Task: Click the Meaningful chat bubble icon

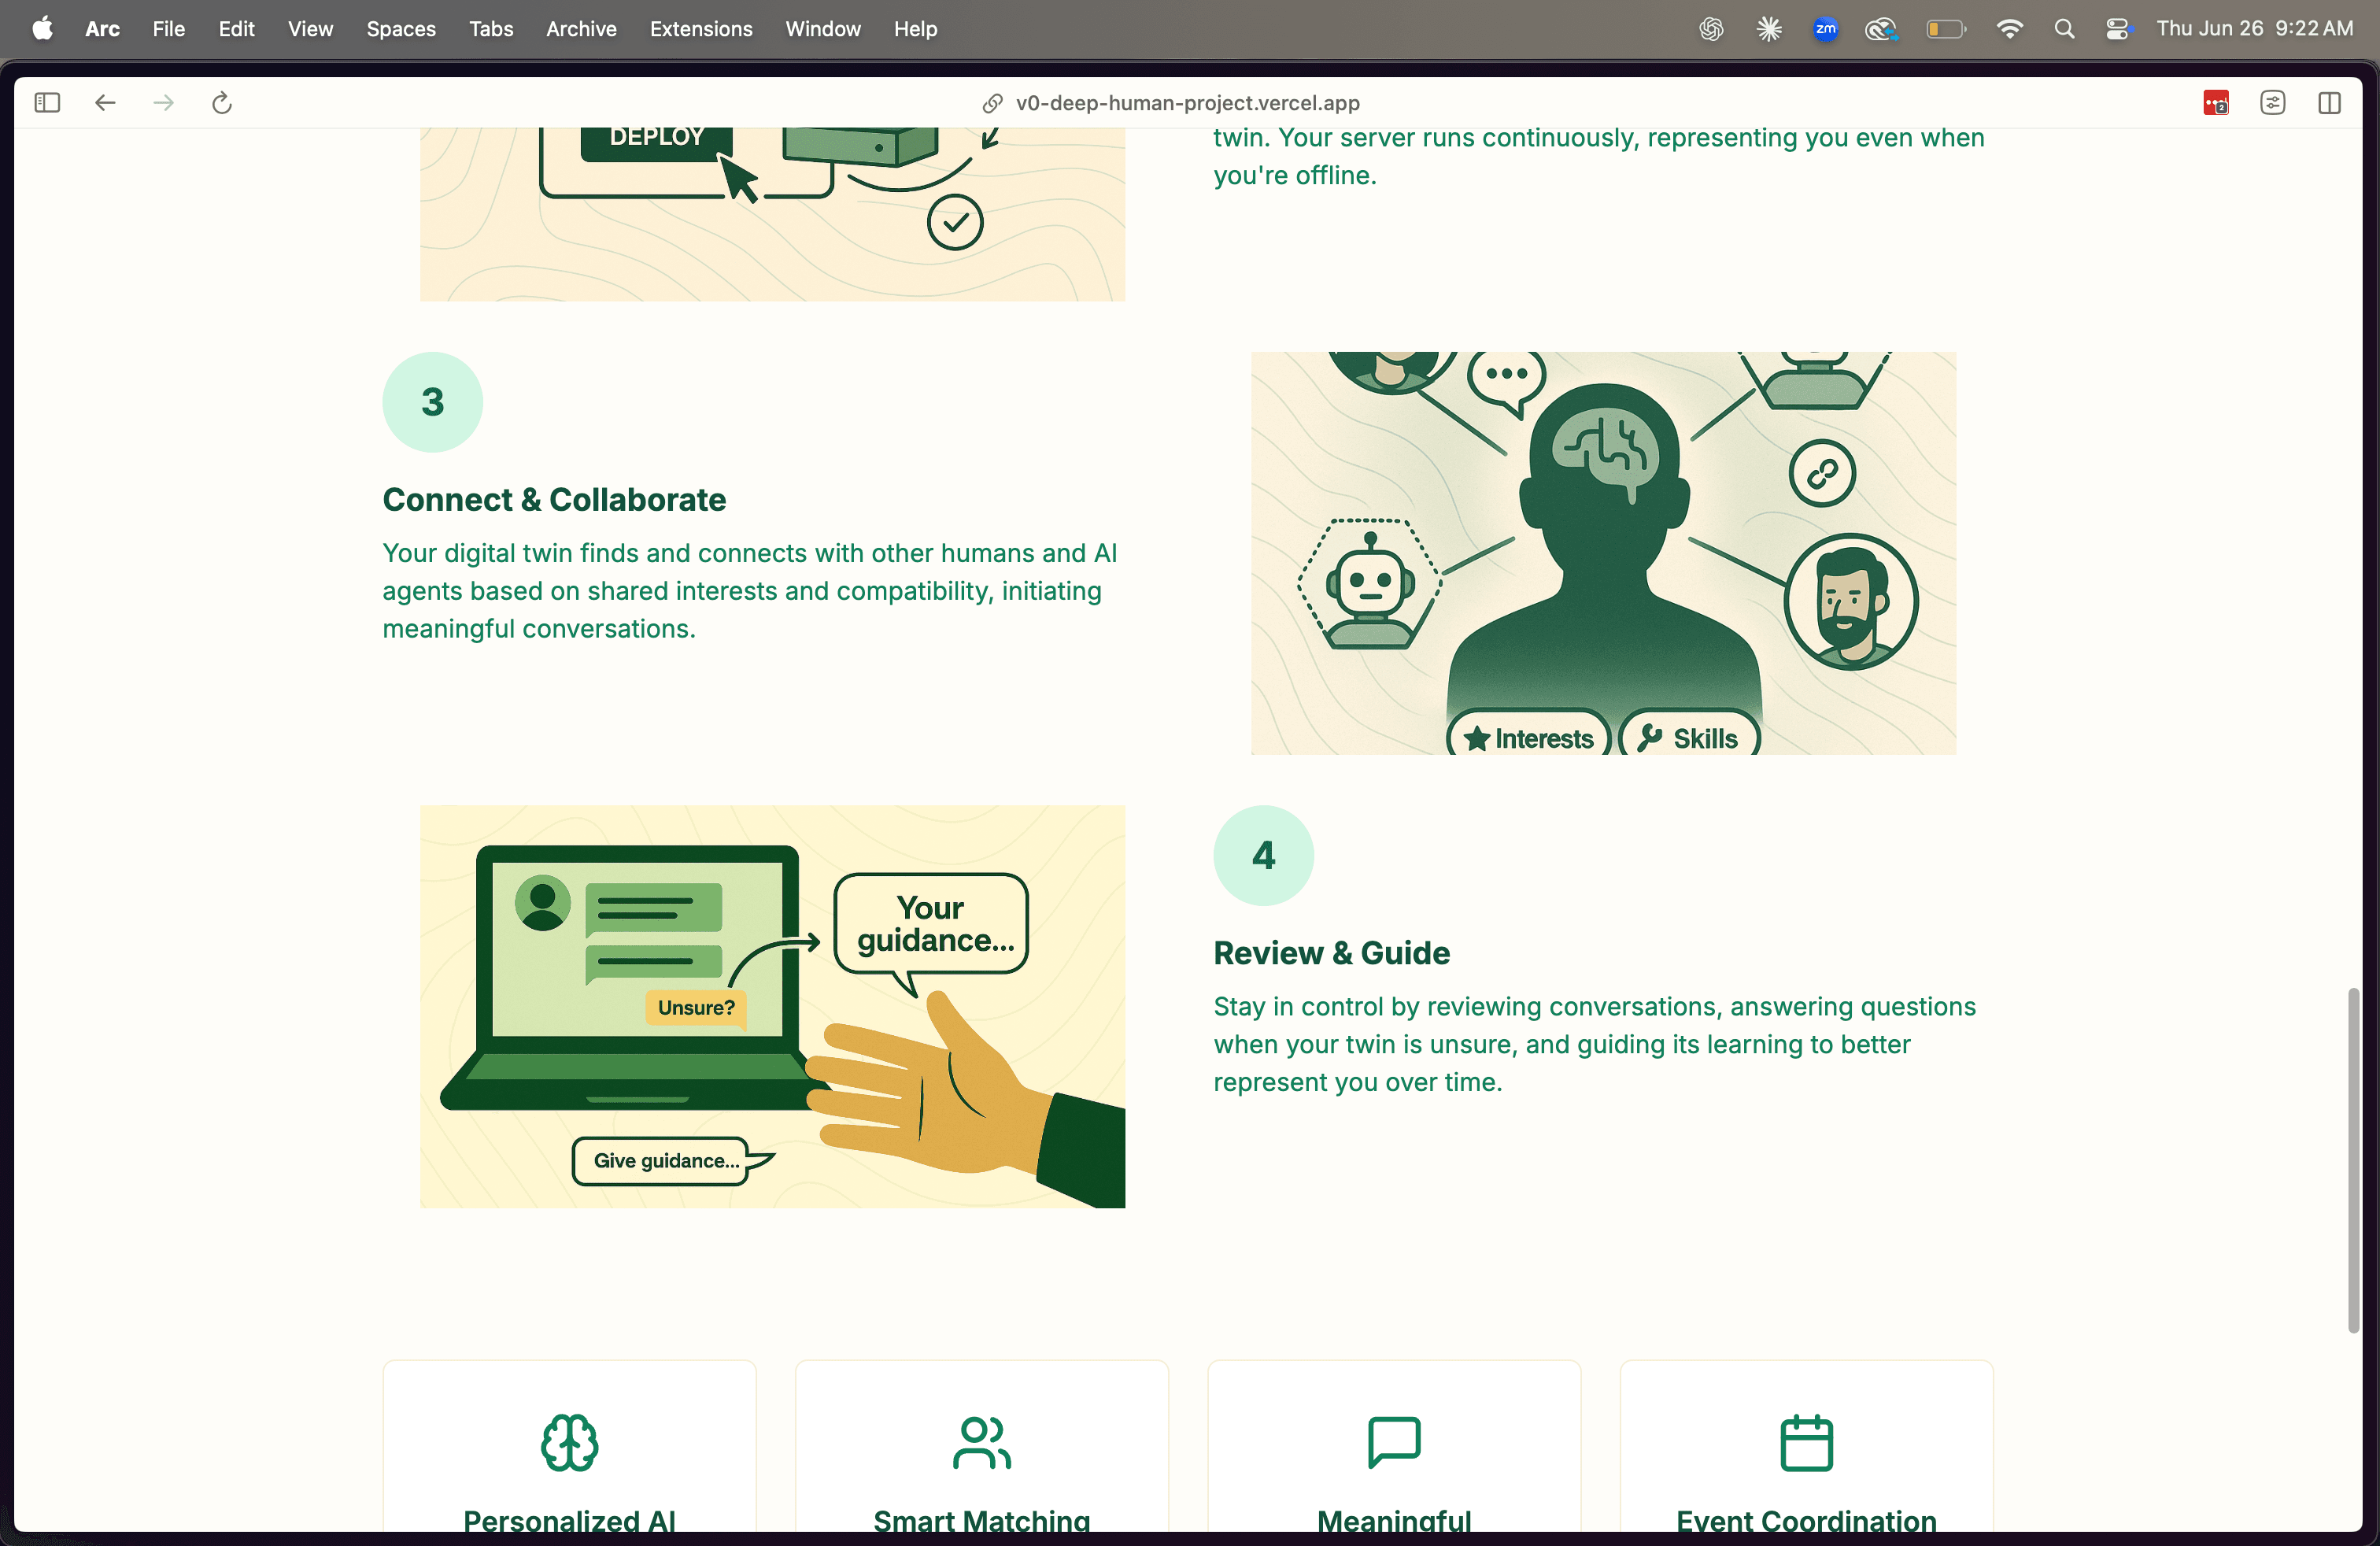Action: click(x=1393, y=1443)
